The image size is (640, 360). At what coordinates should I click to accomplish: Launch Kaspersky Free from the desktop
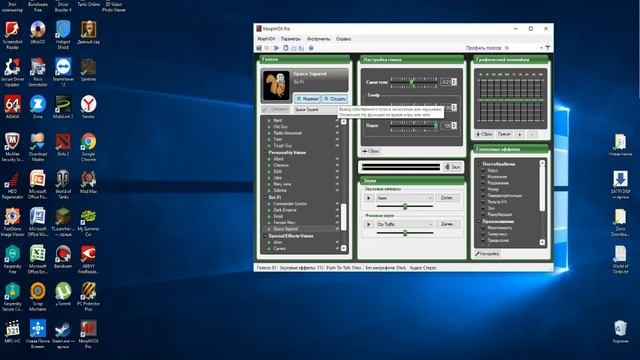(x=12, y=260)
